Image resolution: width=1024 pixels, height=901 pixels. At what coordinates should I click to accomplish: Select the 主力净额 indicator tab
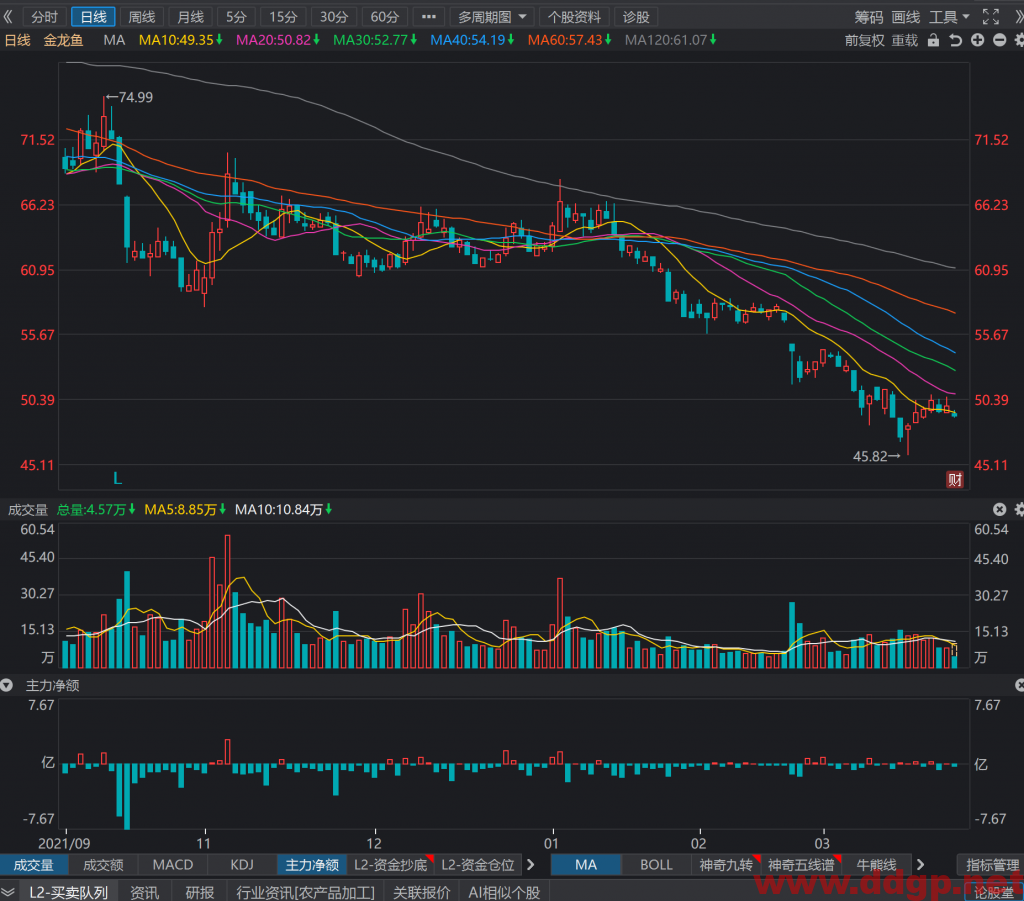[x=312, y=865]
